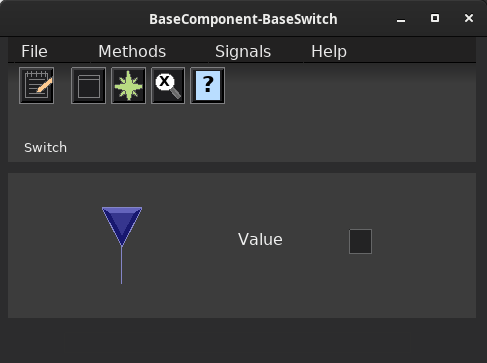Open the Help menu
The width and height of the screenshot is (487, 363).
(x=329, y=51)
